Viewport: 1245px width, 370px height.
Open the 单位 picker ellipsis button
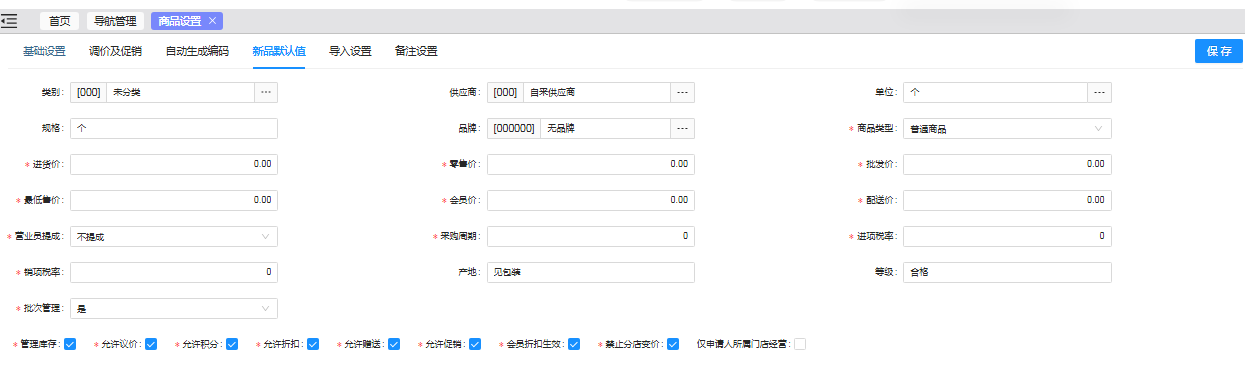click(x=1099, y=92)
